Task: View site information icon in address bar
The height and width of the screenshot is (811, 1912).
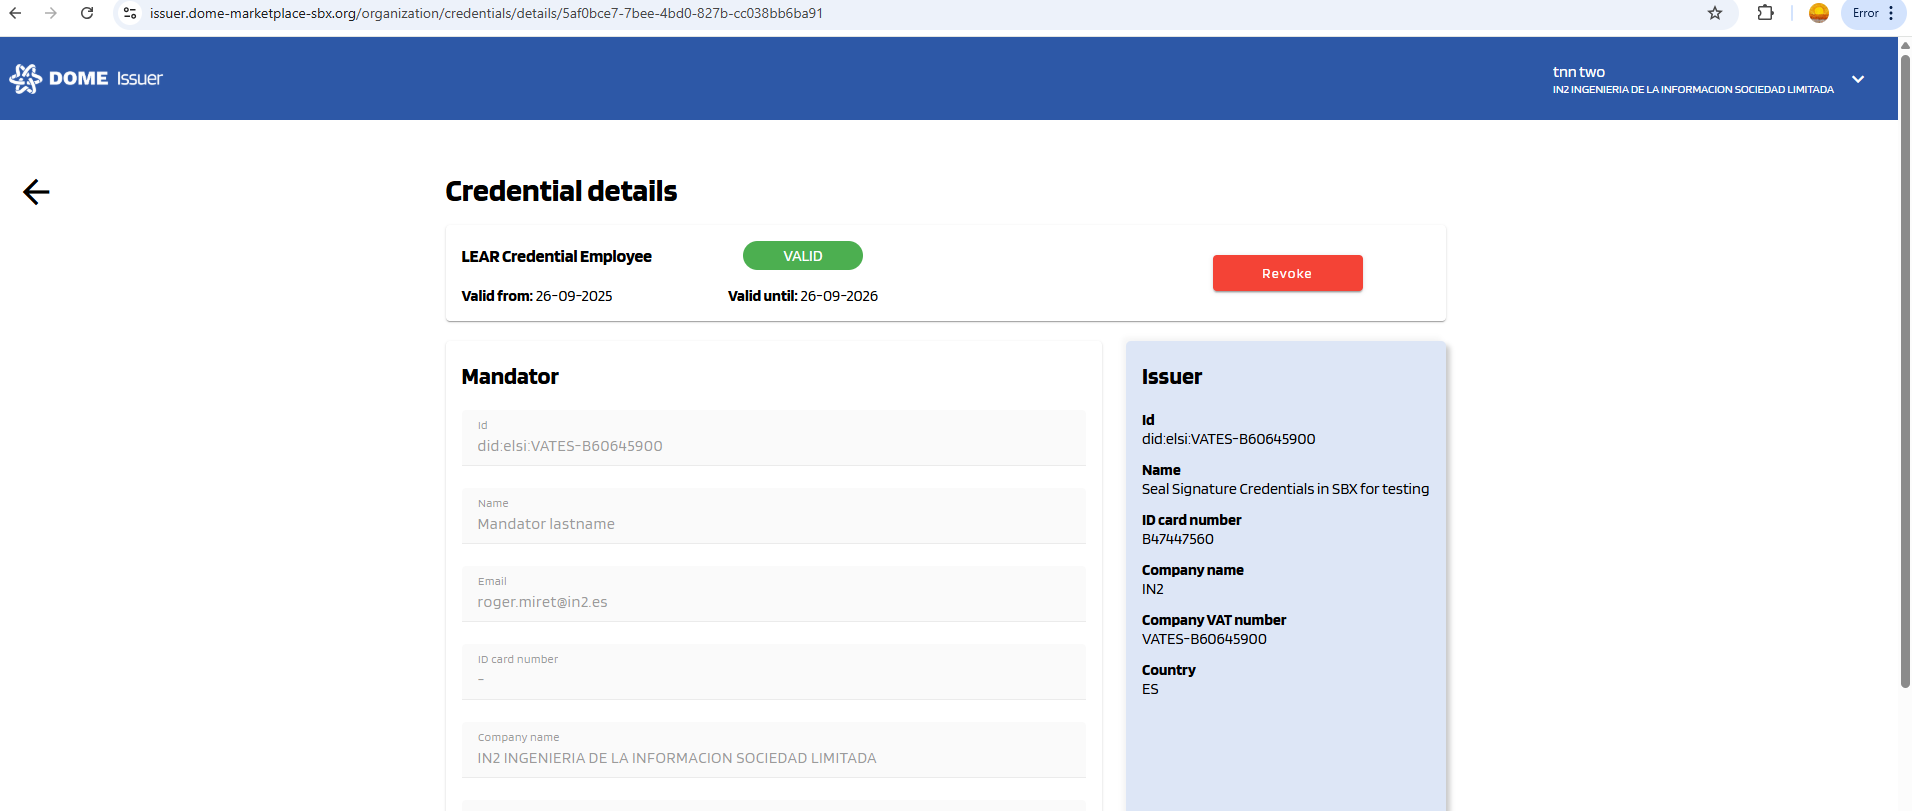Action: (130, 13)
